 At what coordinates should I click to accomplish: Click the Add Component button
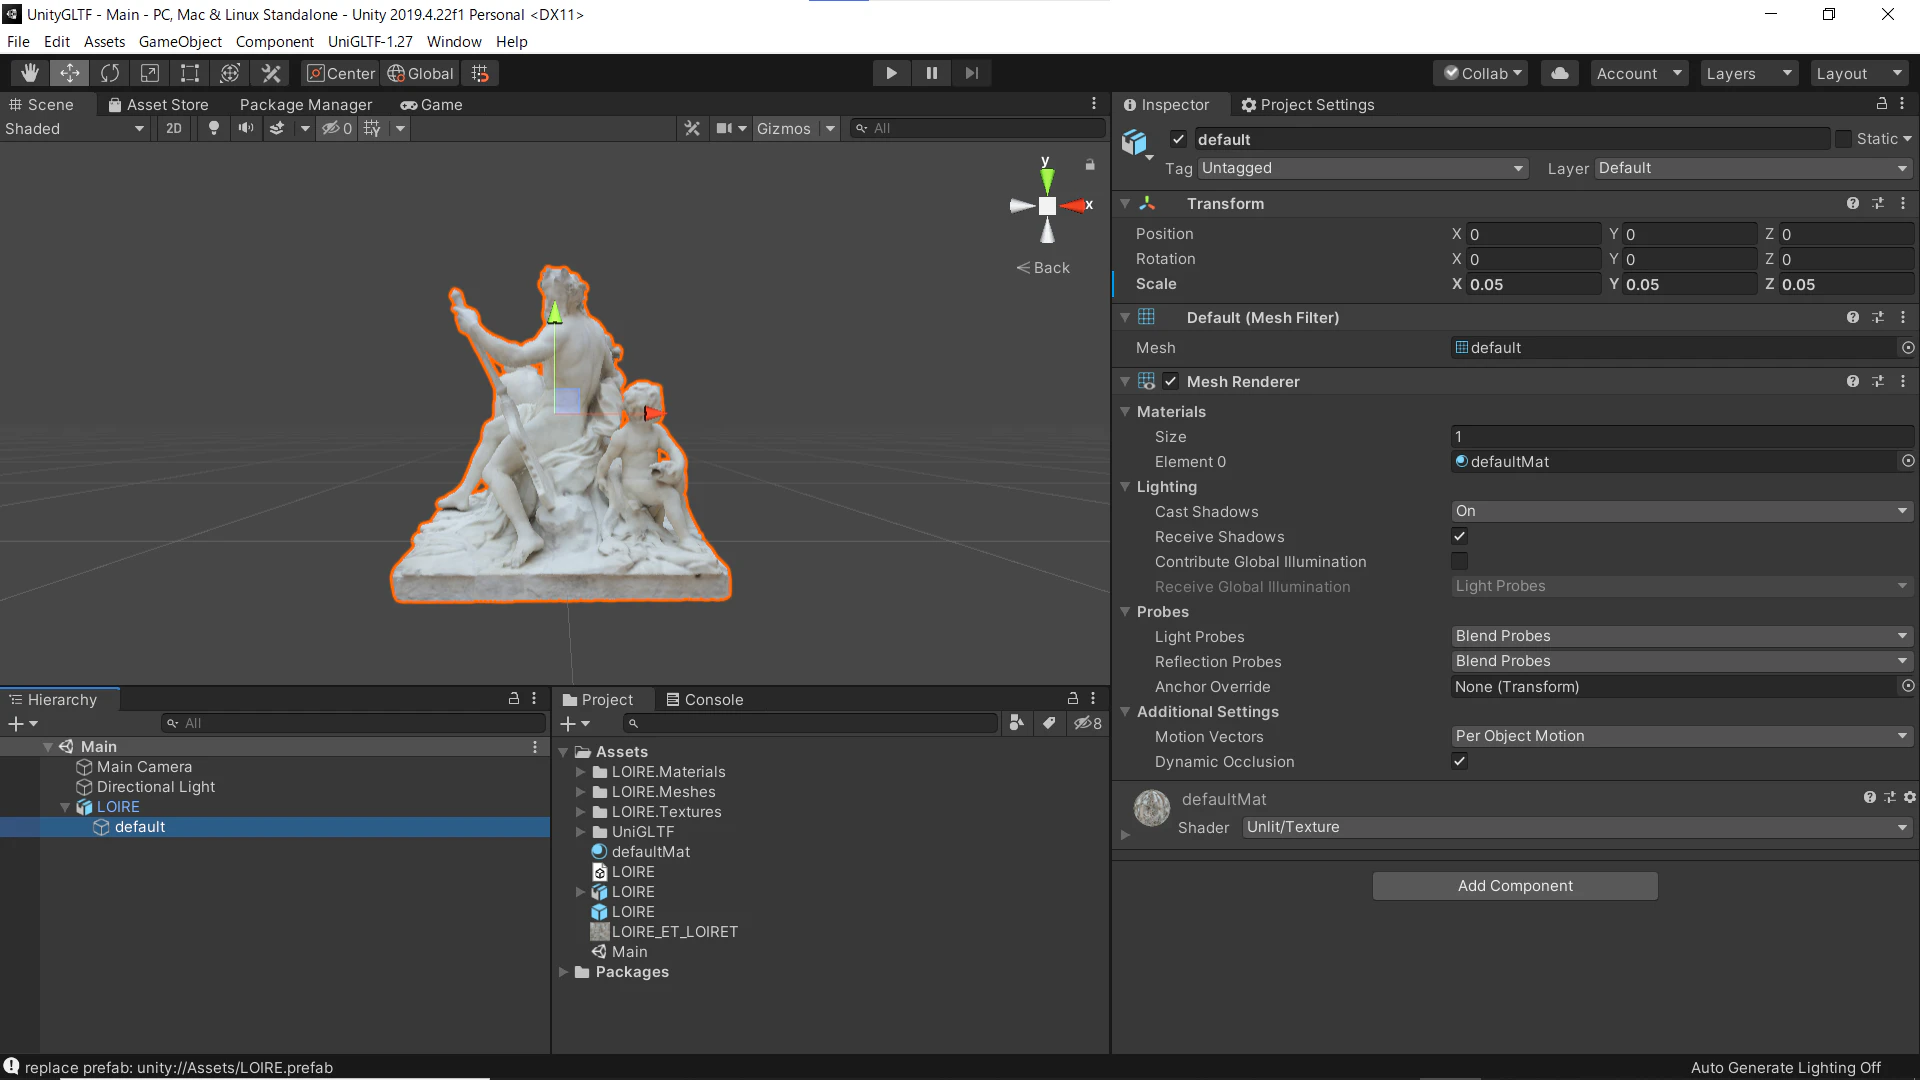[1515, 885]
